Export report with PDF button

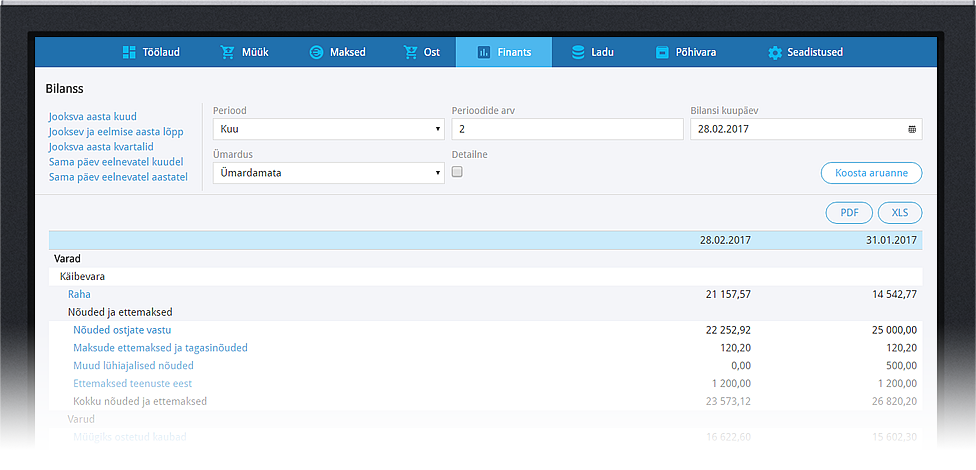point(849,213)
